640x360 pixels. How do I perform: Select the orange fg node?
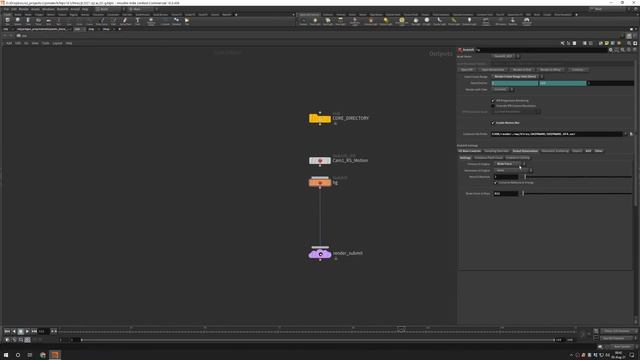pos(320,182)
